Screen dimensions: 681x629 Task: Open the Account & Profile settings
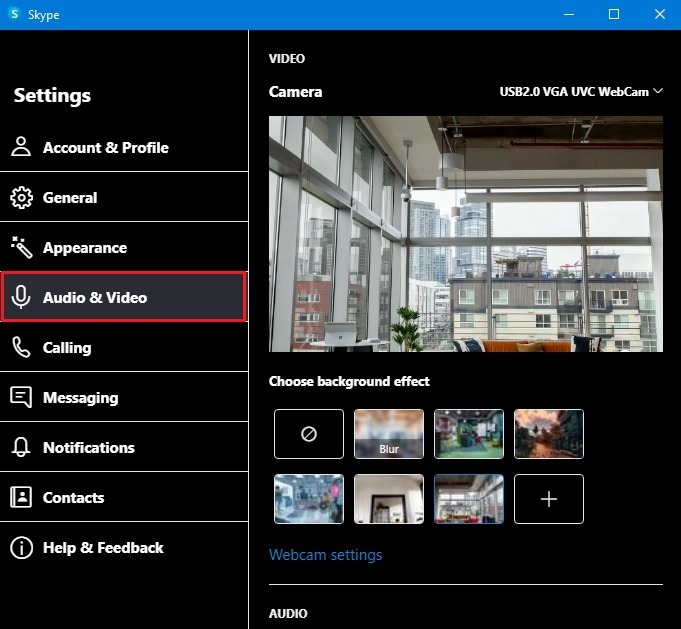click(x=124, y=147)
